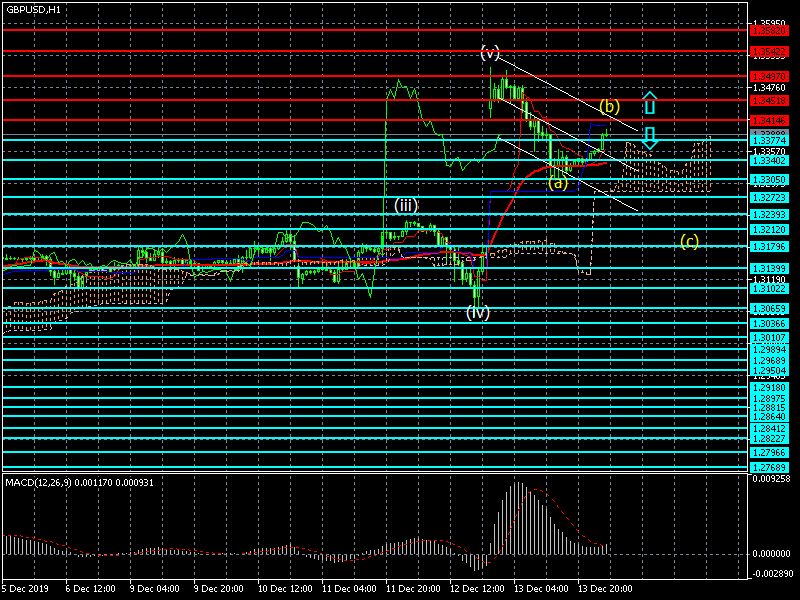Click the MACD histogram peak

(518, 487)
